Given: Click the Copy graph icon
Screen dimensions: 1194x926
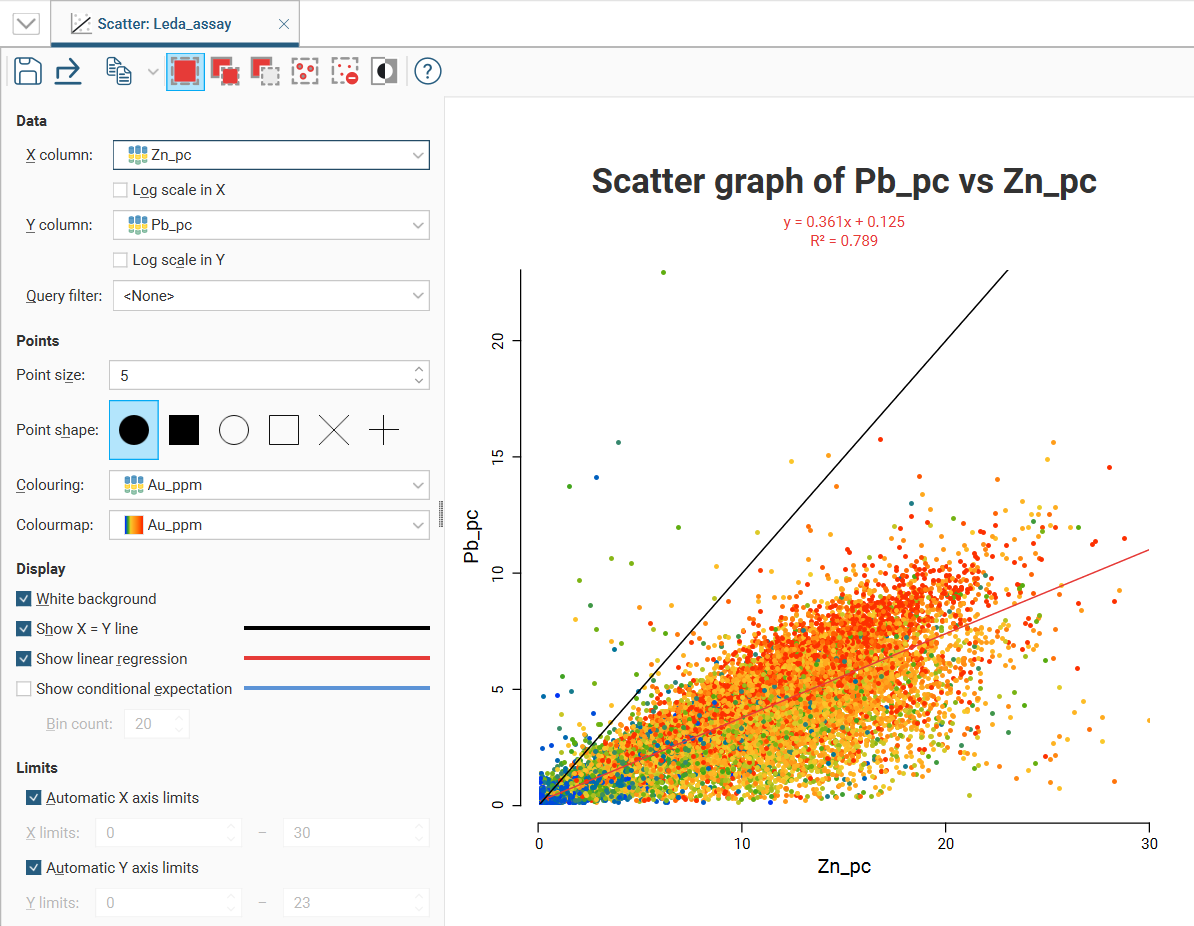Looking at the screenshot, I should point(119,71).
